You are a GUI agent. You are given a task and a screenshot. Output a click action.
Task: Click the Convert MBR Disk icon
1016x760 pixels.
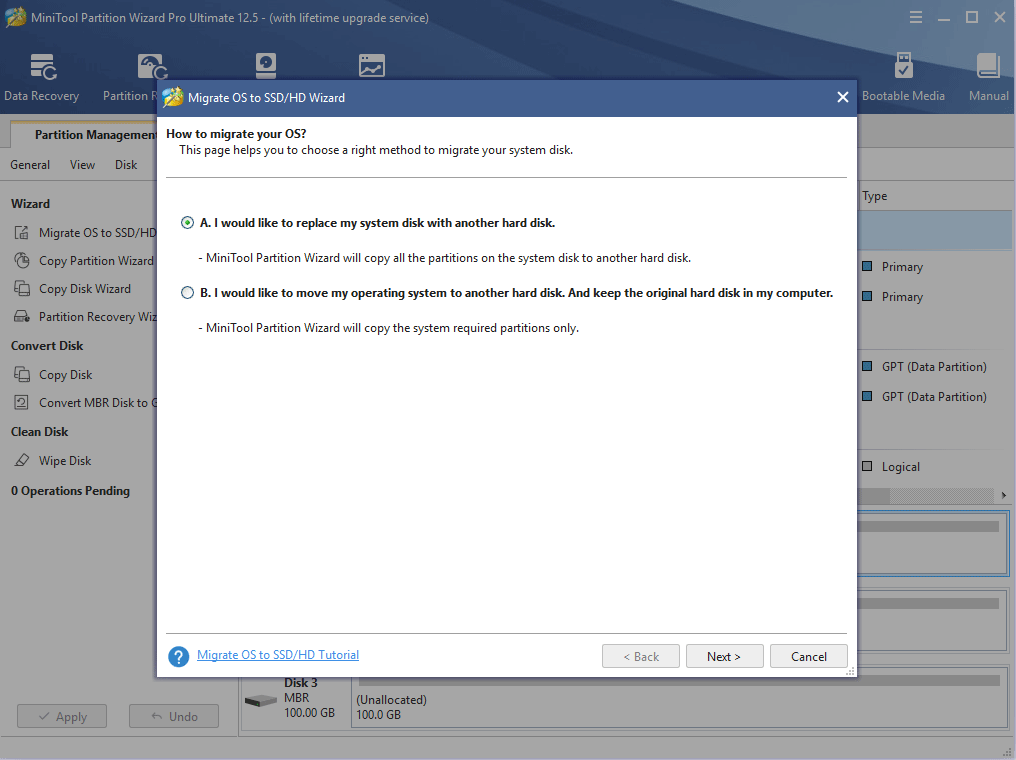click(21, 402)
